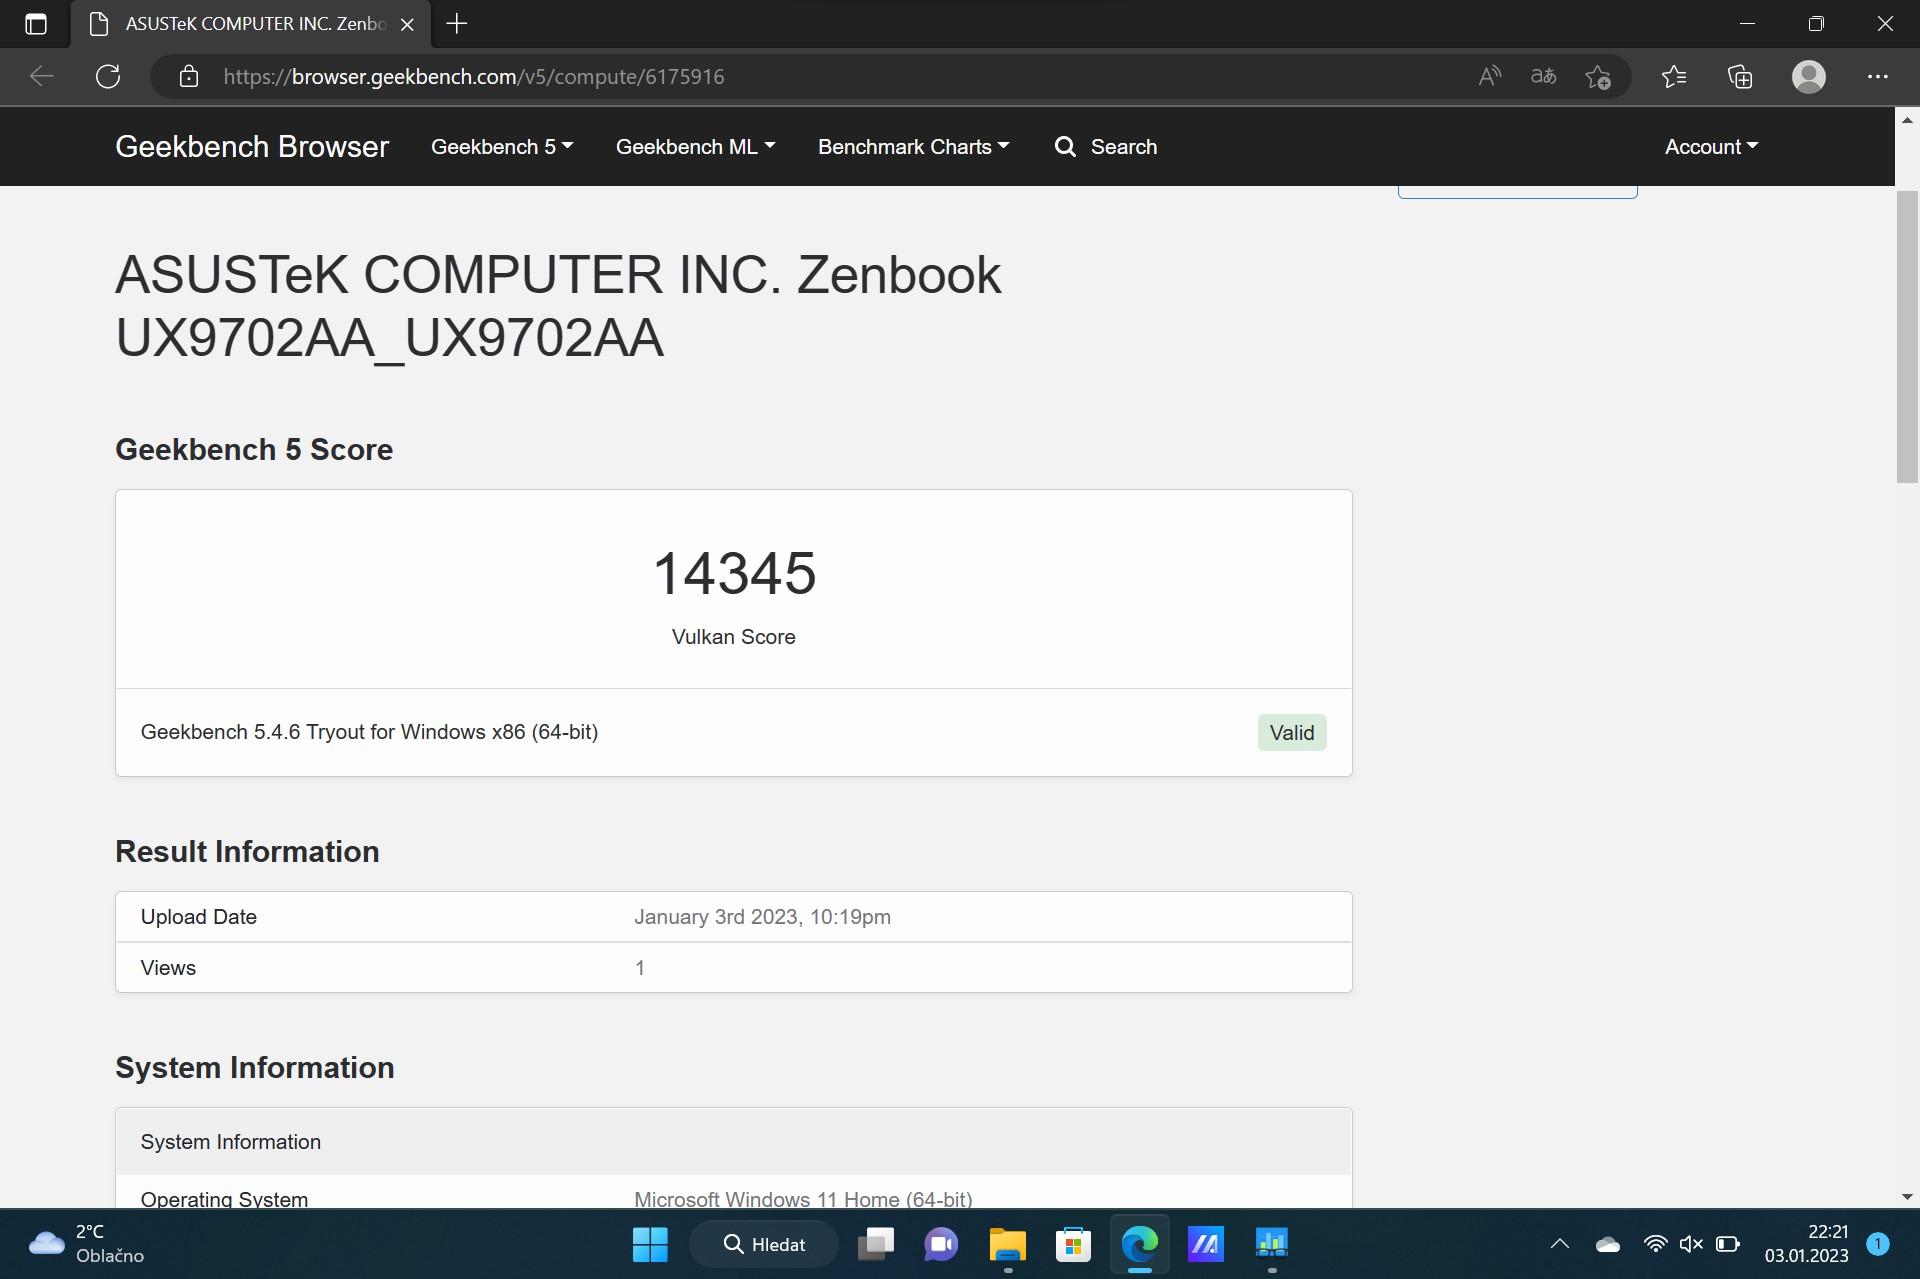This screenshot has width=1920, height=1279.
Task: Open the notification center badge
Action: coord(1878,1244)
